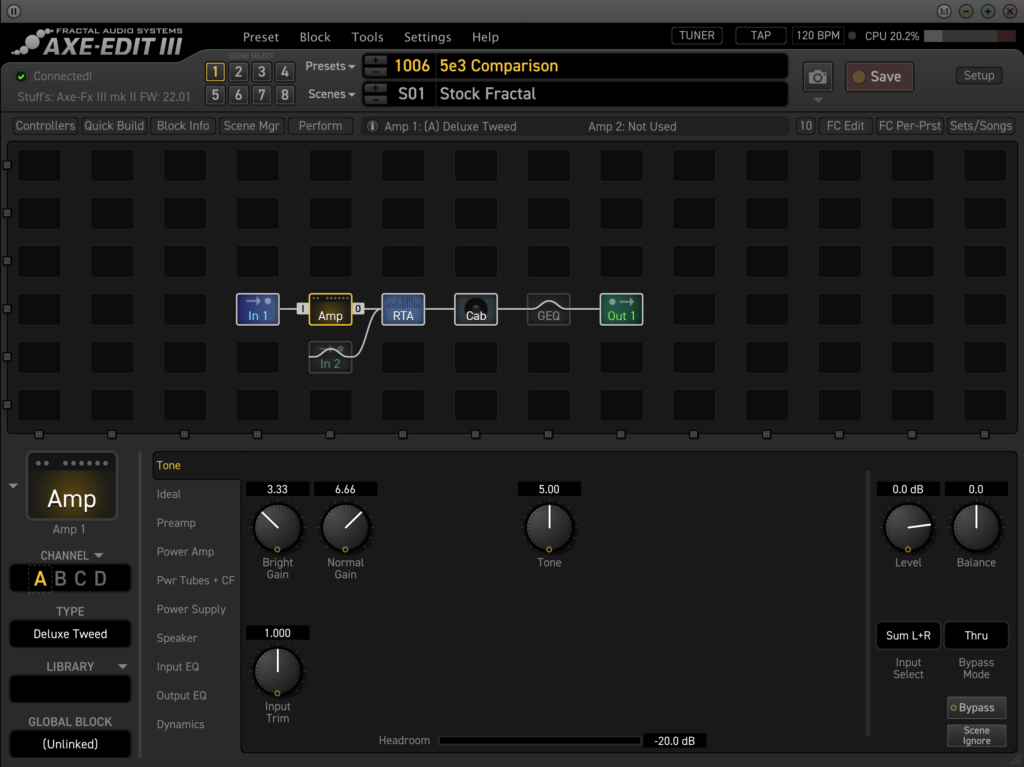Open the Bypass Mode Thru dropdown

coord(976,636)
